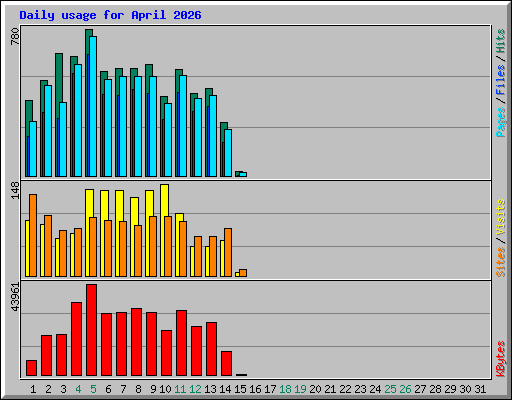
Task: Click the orange 'Sites' legend label
Action: tap(501, 262)
